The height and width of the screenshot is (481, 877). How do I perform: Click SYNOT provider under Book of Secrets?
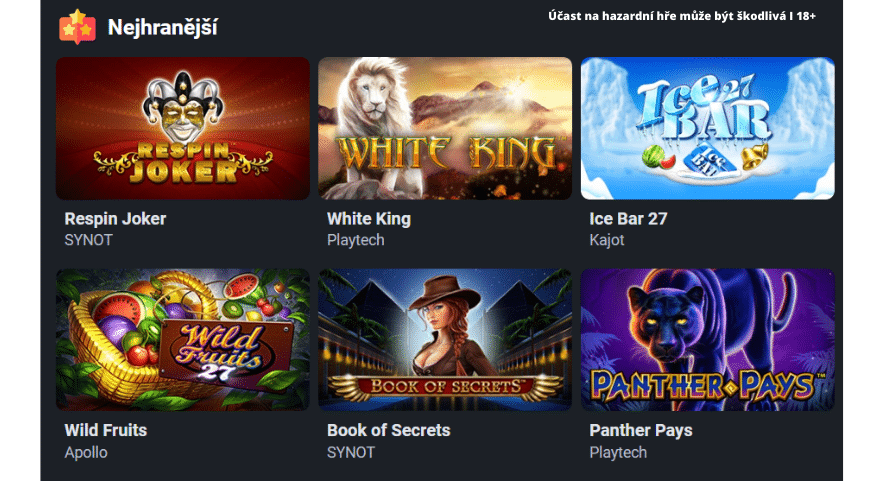(351, 452)
